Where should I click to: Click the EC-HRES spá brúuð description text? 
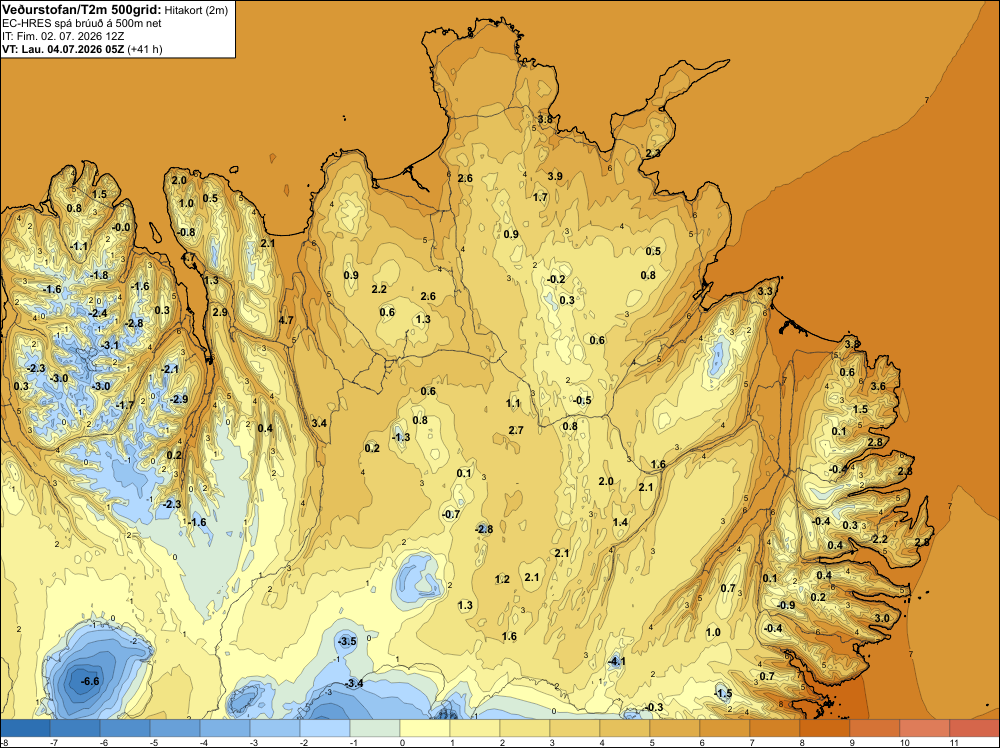coord(82,24)
